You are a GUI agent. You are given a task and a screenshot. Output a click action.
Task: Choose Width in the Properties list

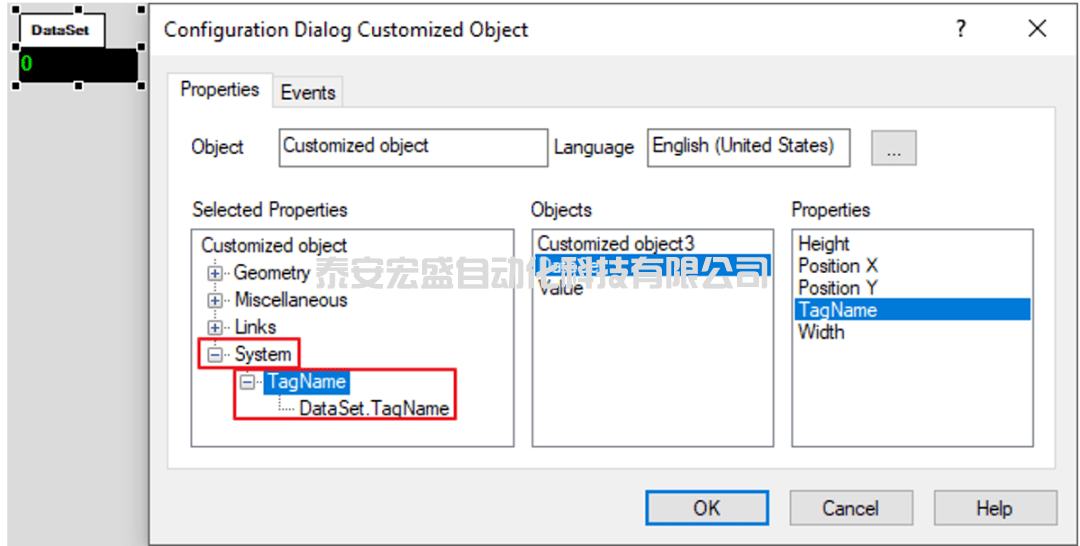[821, 332]
